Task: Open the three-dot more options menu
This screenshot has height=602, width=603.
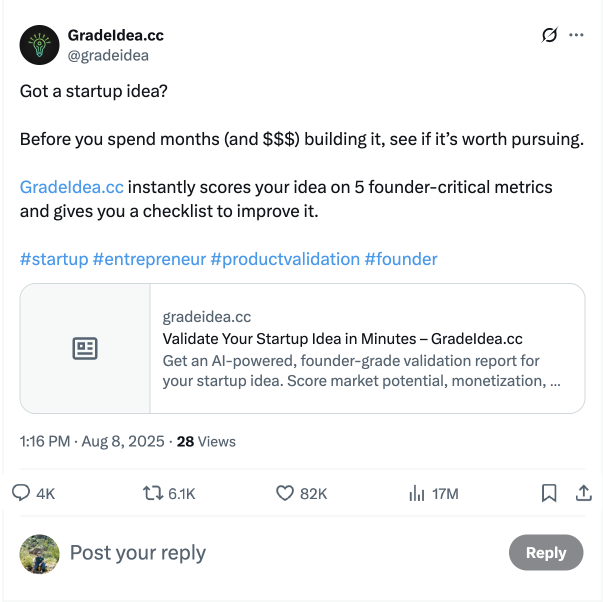Action: [576, 35]
